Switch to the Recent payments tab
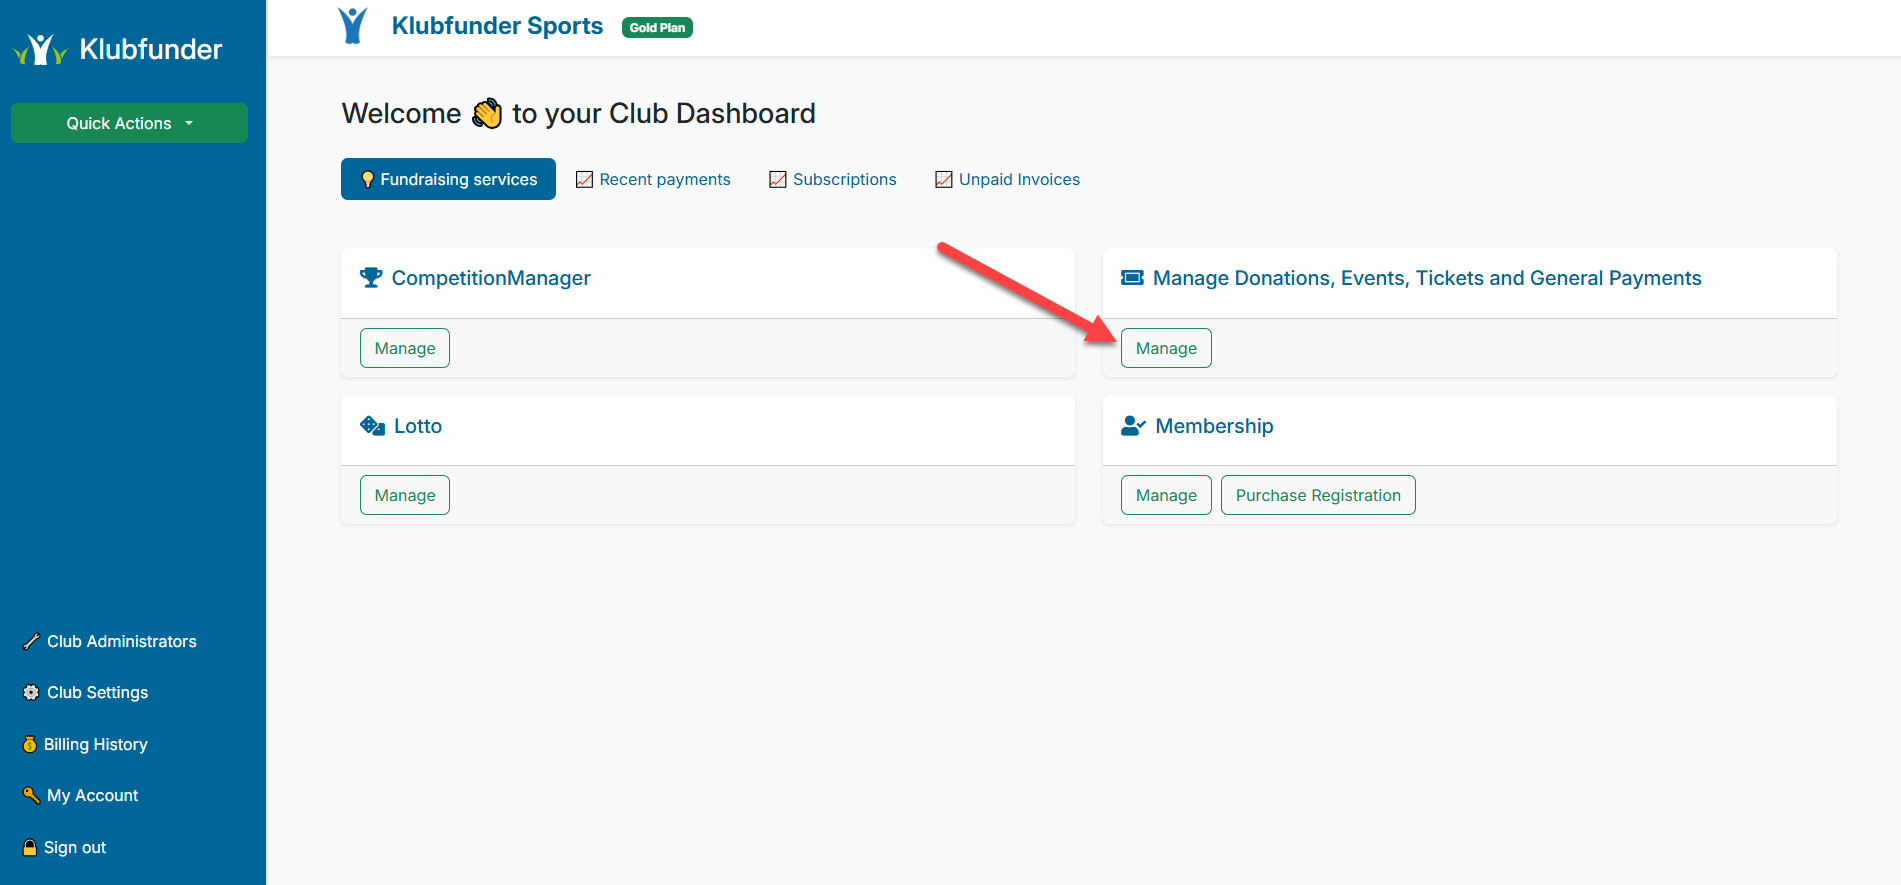The image size is (1901, 885). tap(653, 180)
